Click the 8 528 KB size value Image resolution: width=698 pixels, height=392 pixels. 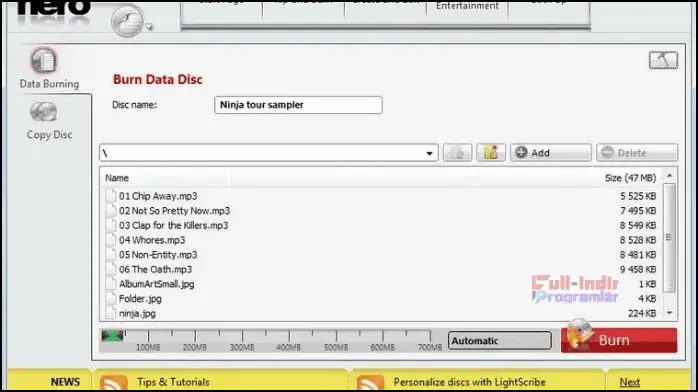pyautogui.click(x=638, y=240)
